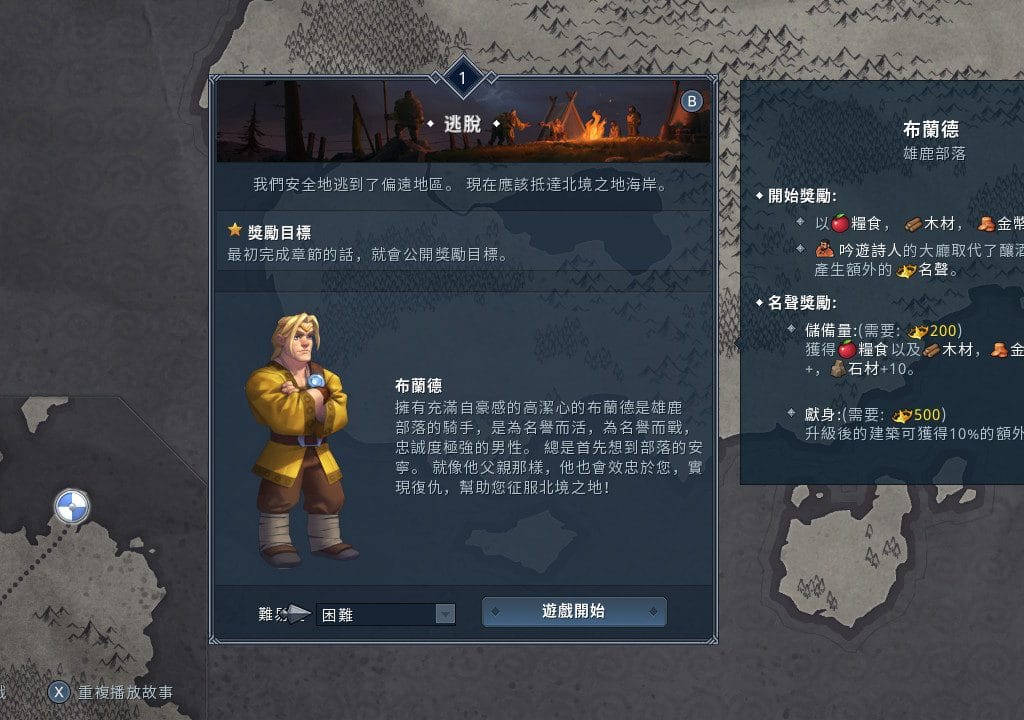The height and width of the screenshot is (720, 1024).
Task: Click the gold star bonus objective icon
Action: 234,230
